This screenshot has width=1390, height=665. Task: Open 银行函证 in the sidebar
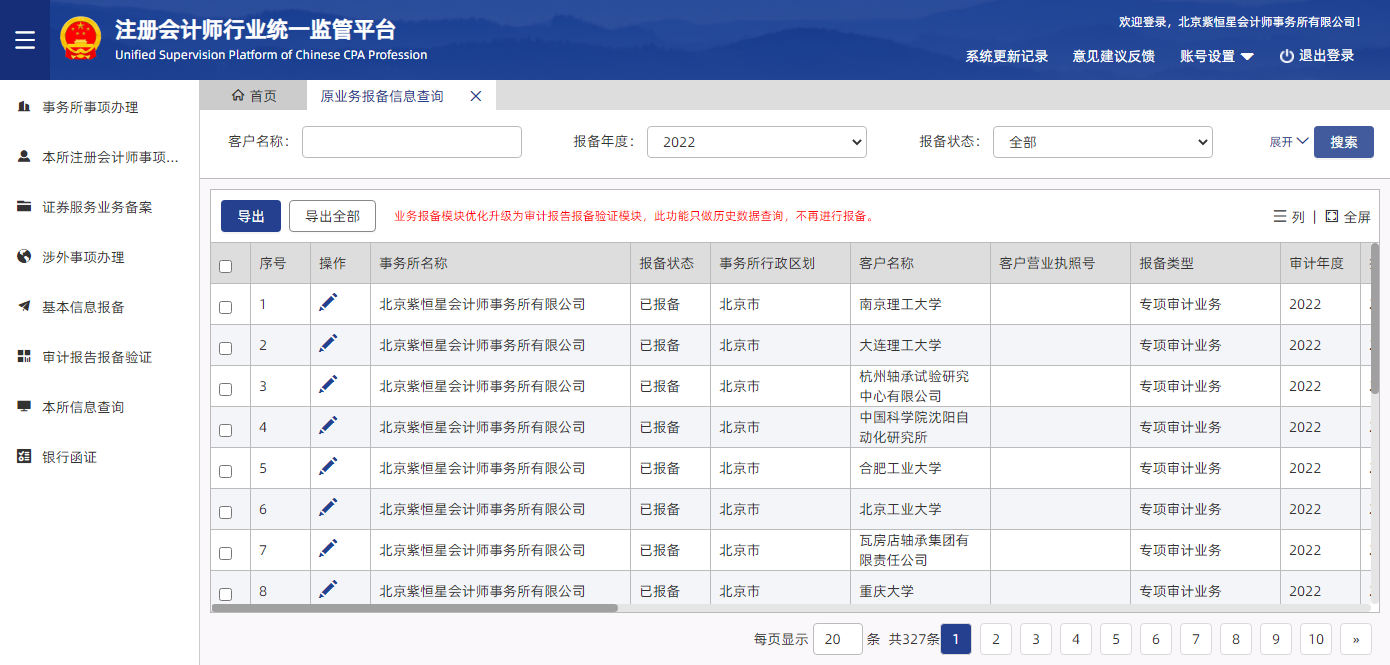coord(69,457)
